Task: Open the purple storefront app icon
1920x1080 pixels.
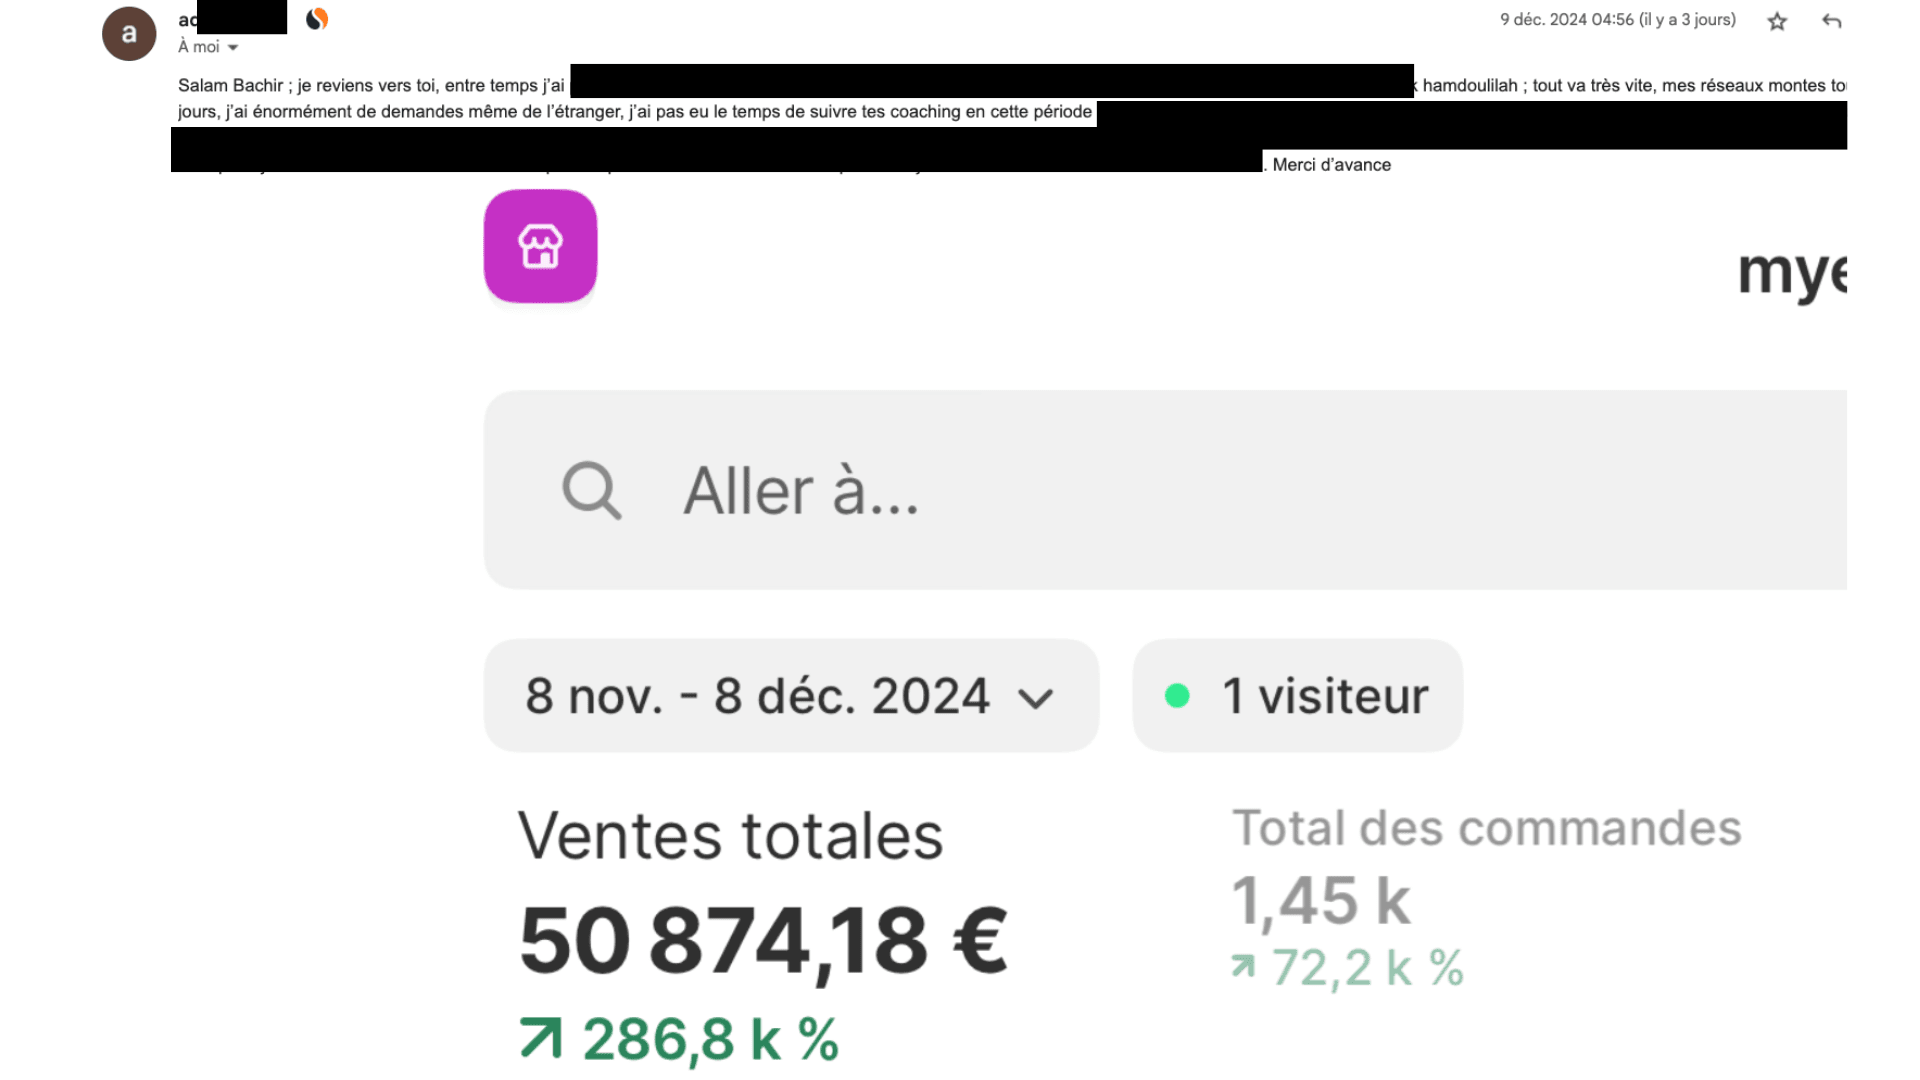Action: click(x=540, y=246)
